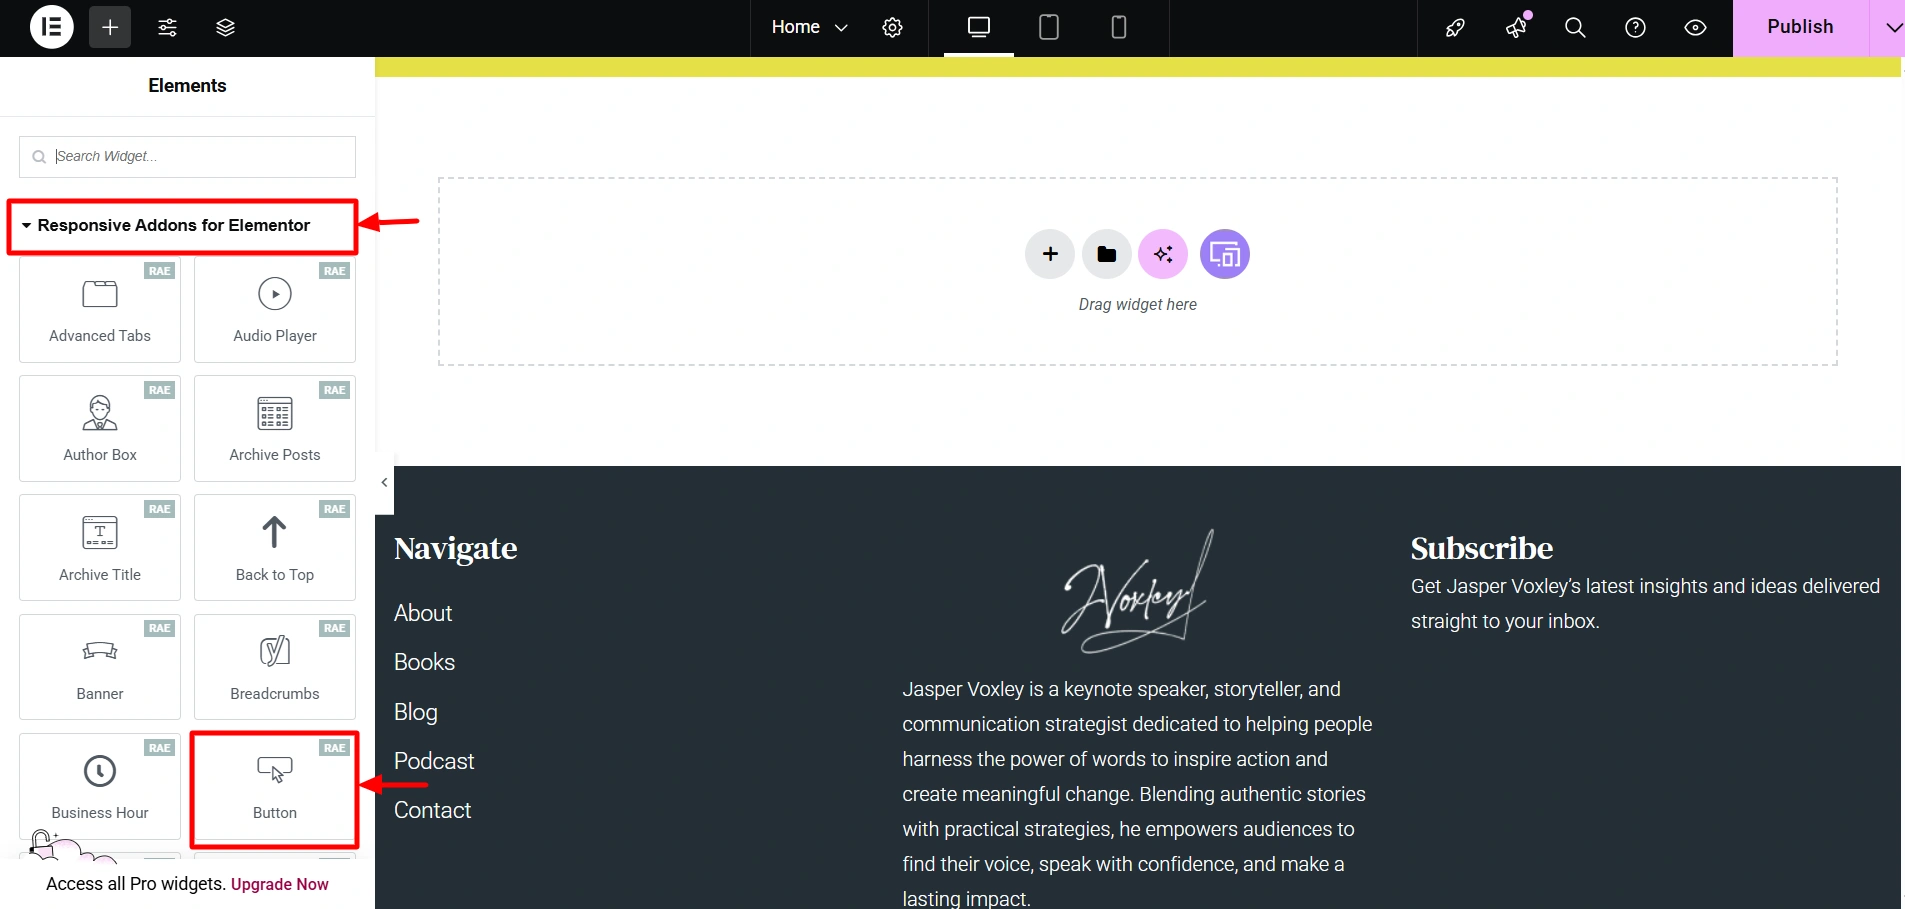Open the What's New notifications icon
This screenshot has height=909, width=1905.
click(x=1517, y=27)
